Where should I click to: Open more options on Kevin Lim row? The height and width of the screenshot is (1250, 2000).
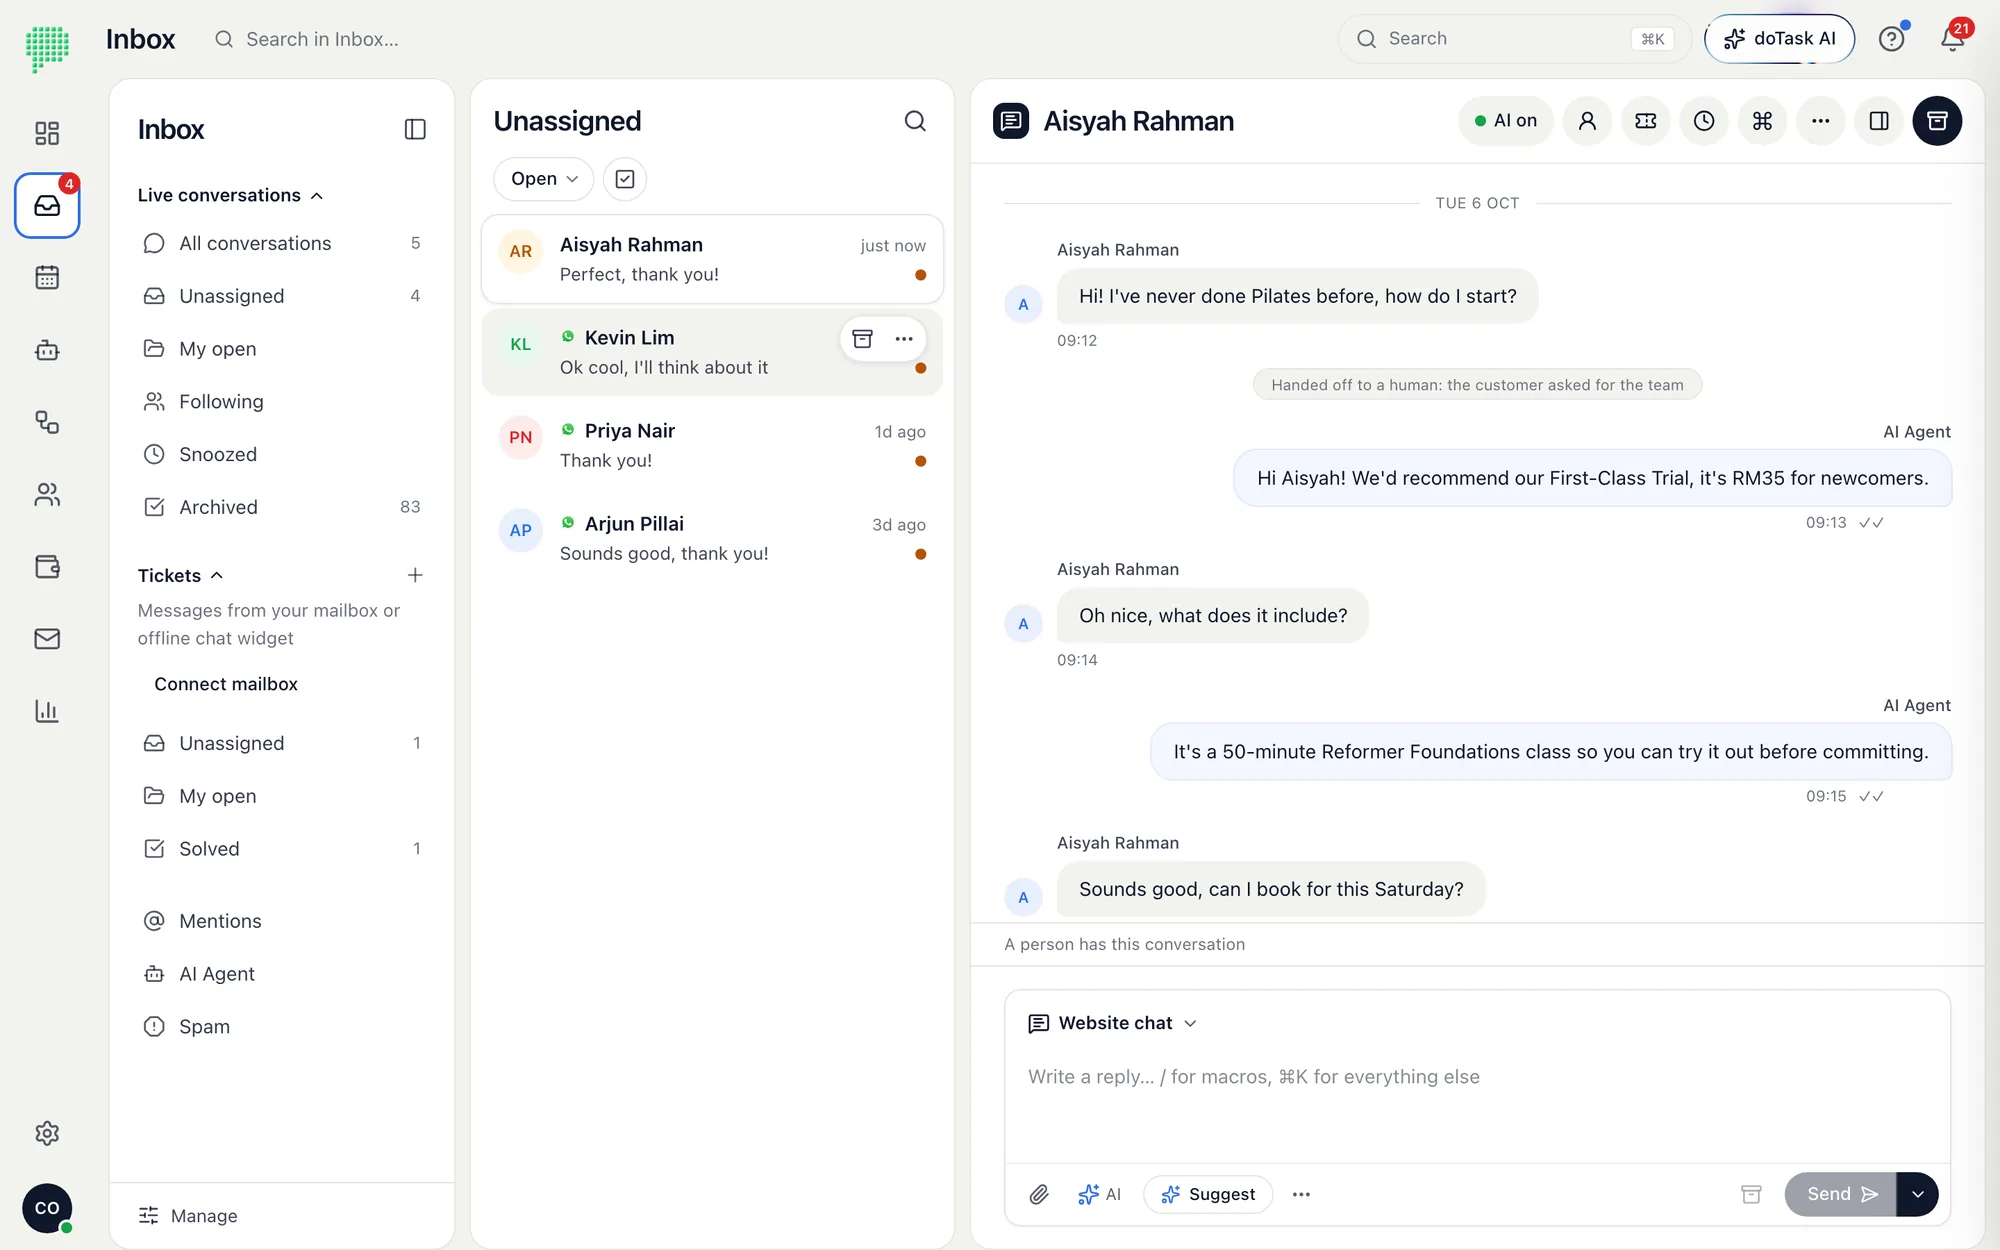coord(904,339)
